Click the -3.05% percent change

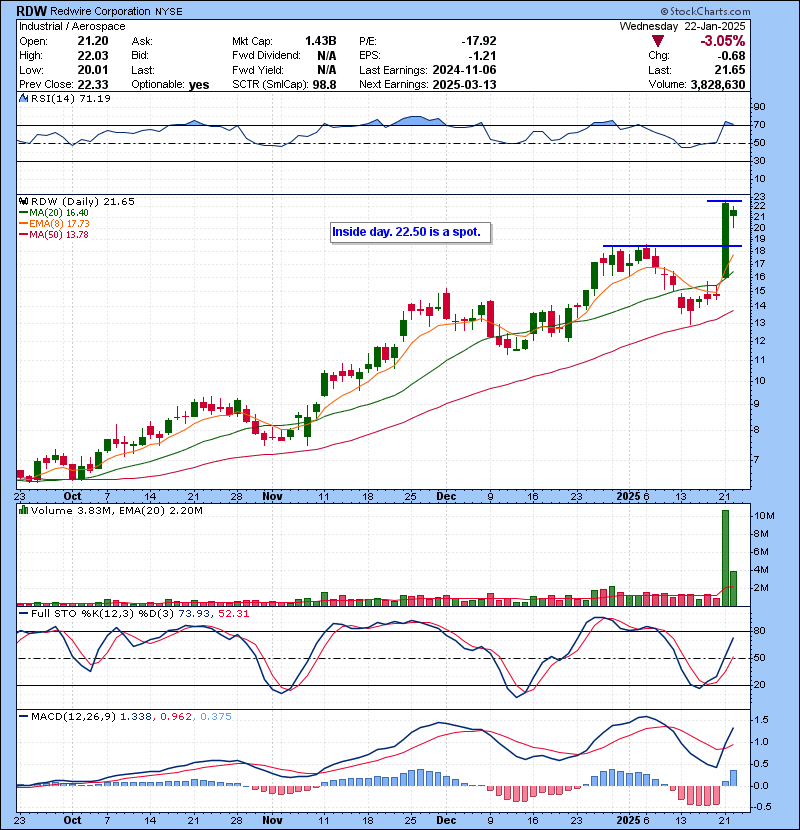(722, 41)
